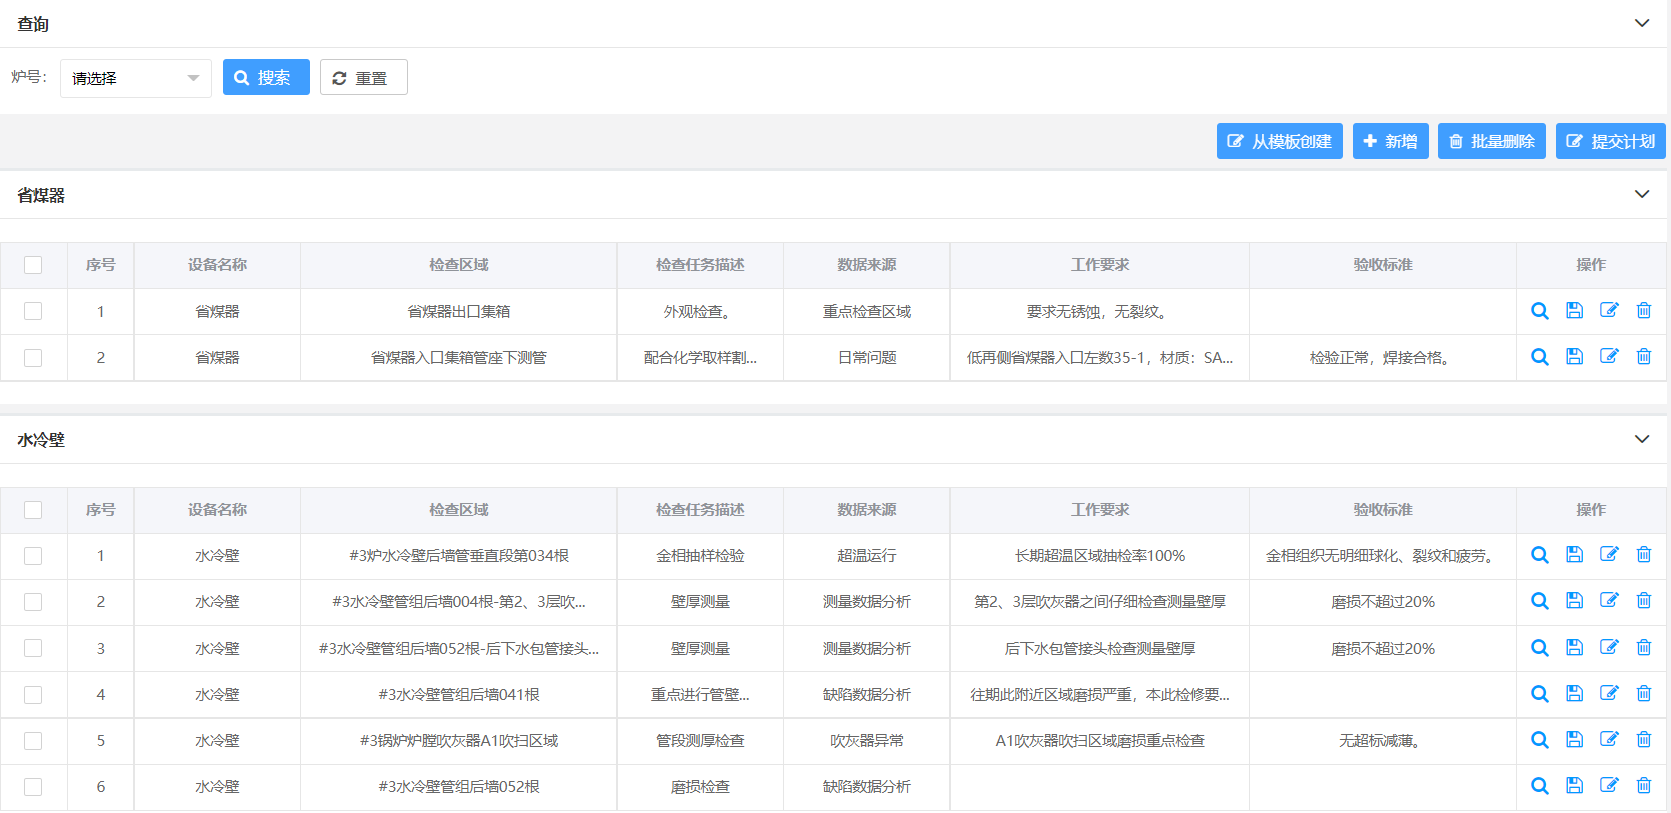Collapse the 水冷壁 section
Screen dimensions: 1671x813
[x=1642, y=439]
